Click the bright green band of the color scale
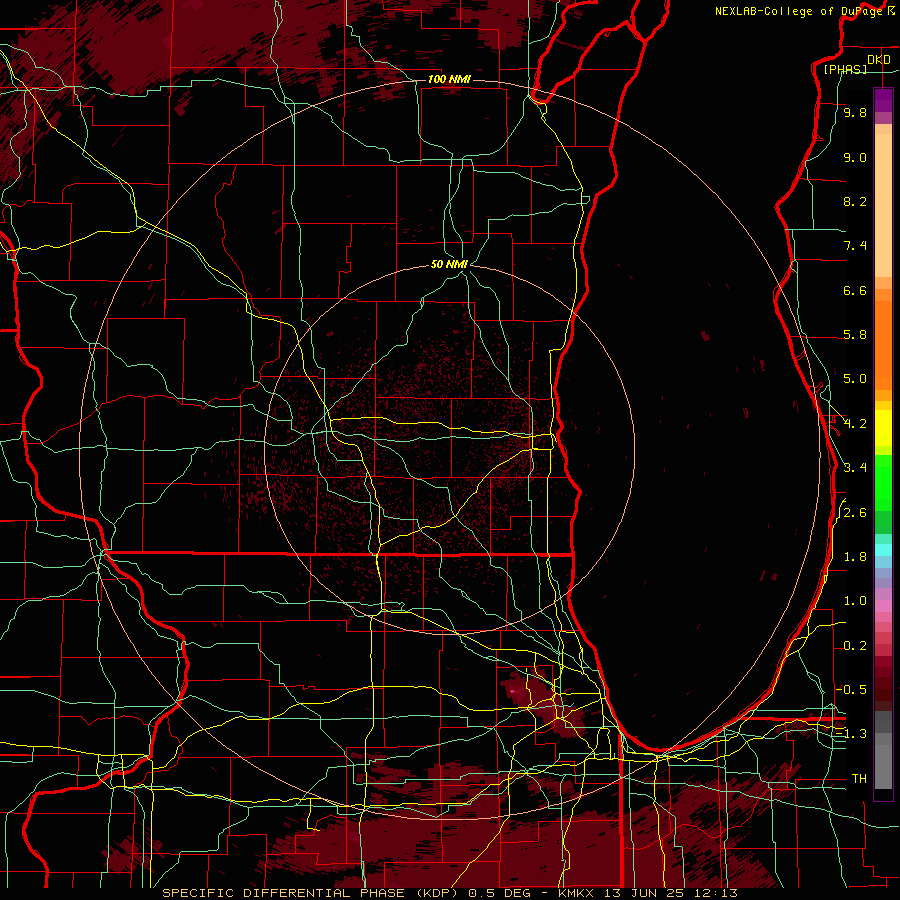 [x=883, y=482]
